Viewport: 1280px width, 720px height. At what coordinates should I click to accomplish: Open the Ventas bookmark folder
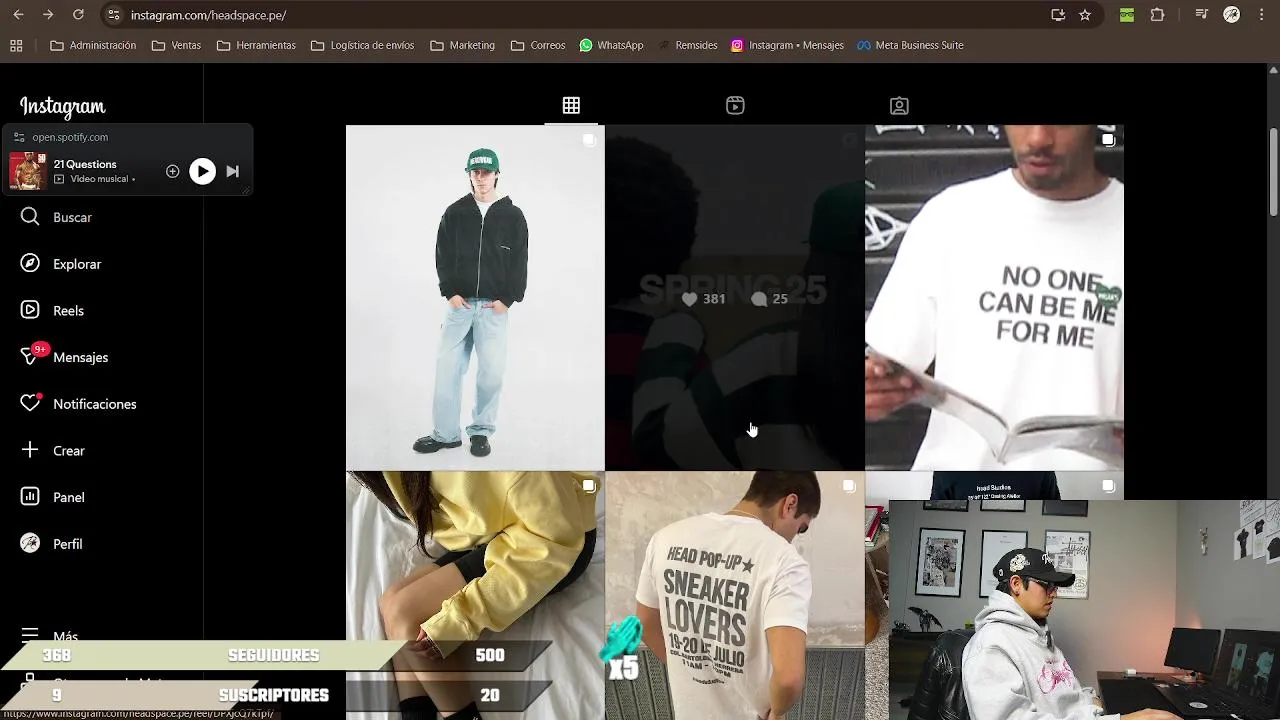[176, 45]
